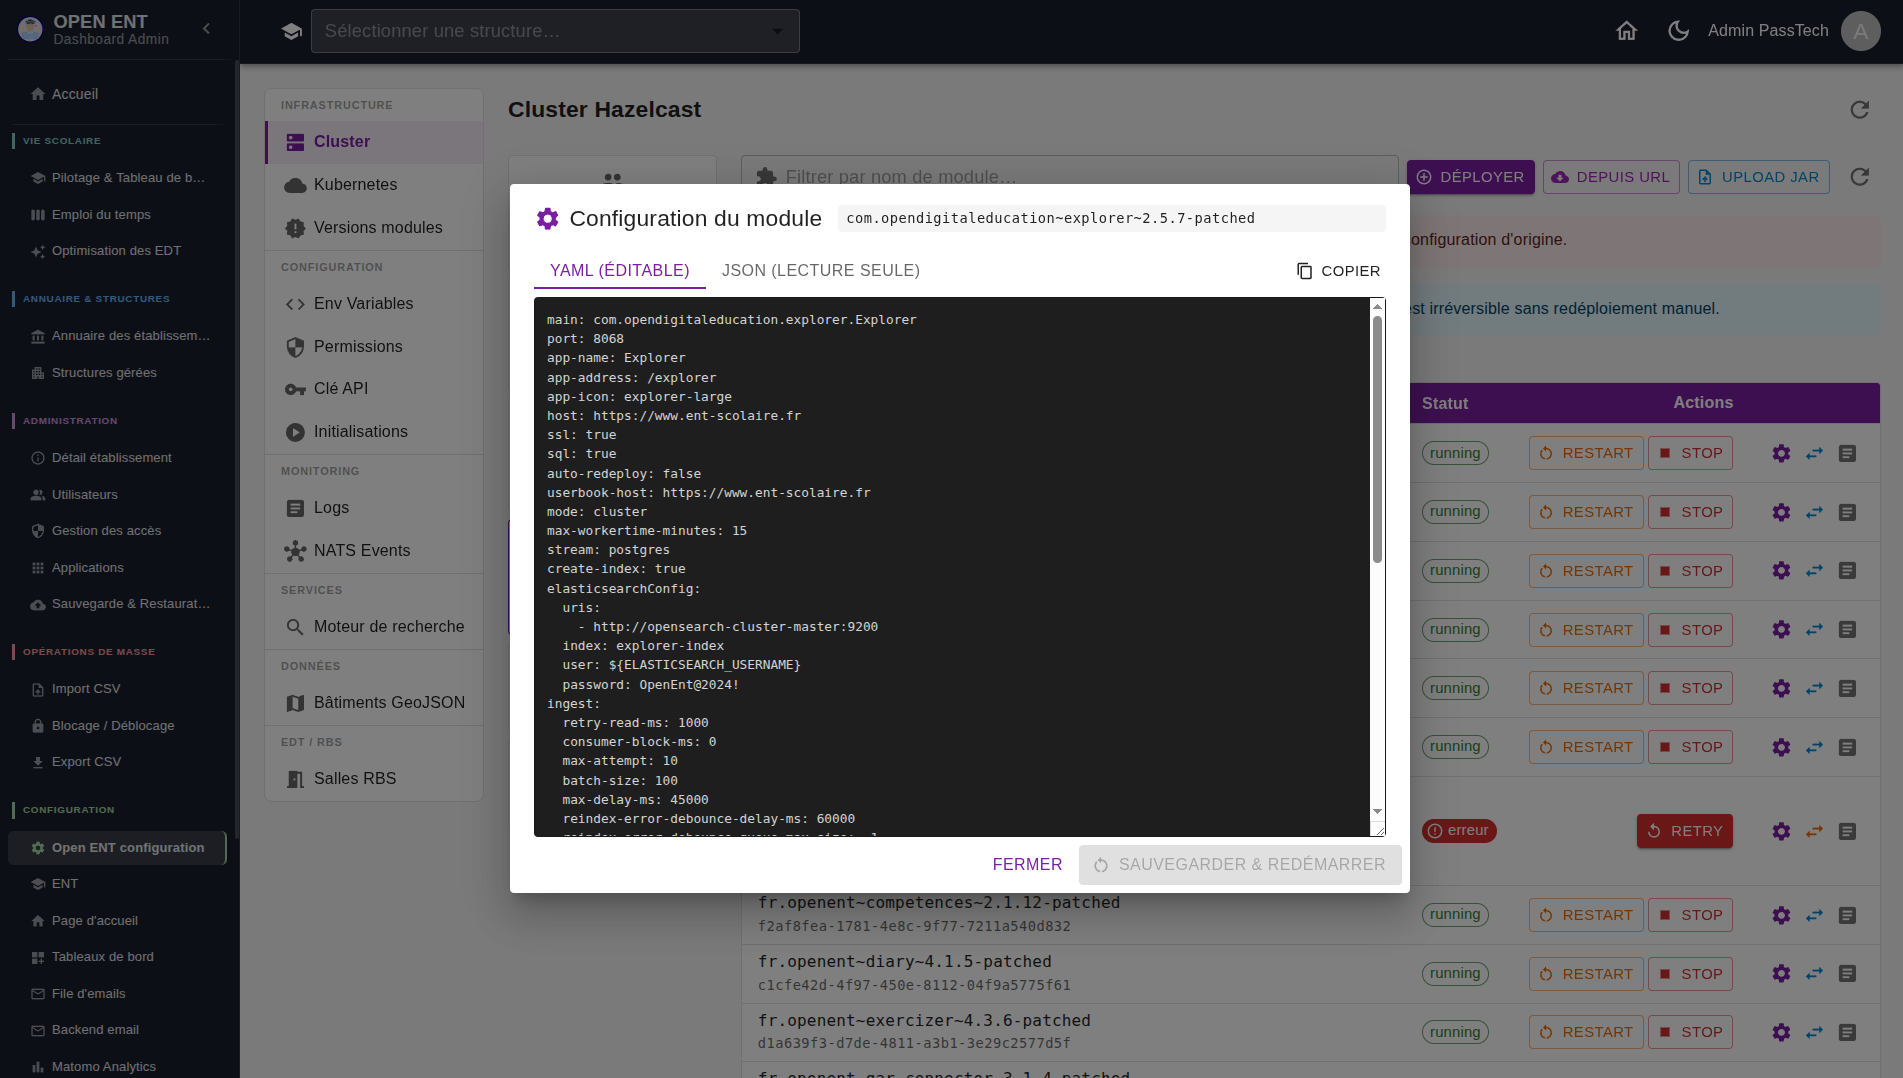Open the JSON (LECTURE SEULE) tab
This screenshot has width=1903, height=1078.
(x=821, y=270)
